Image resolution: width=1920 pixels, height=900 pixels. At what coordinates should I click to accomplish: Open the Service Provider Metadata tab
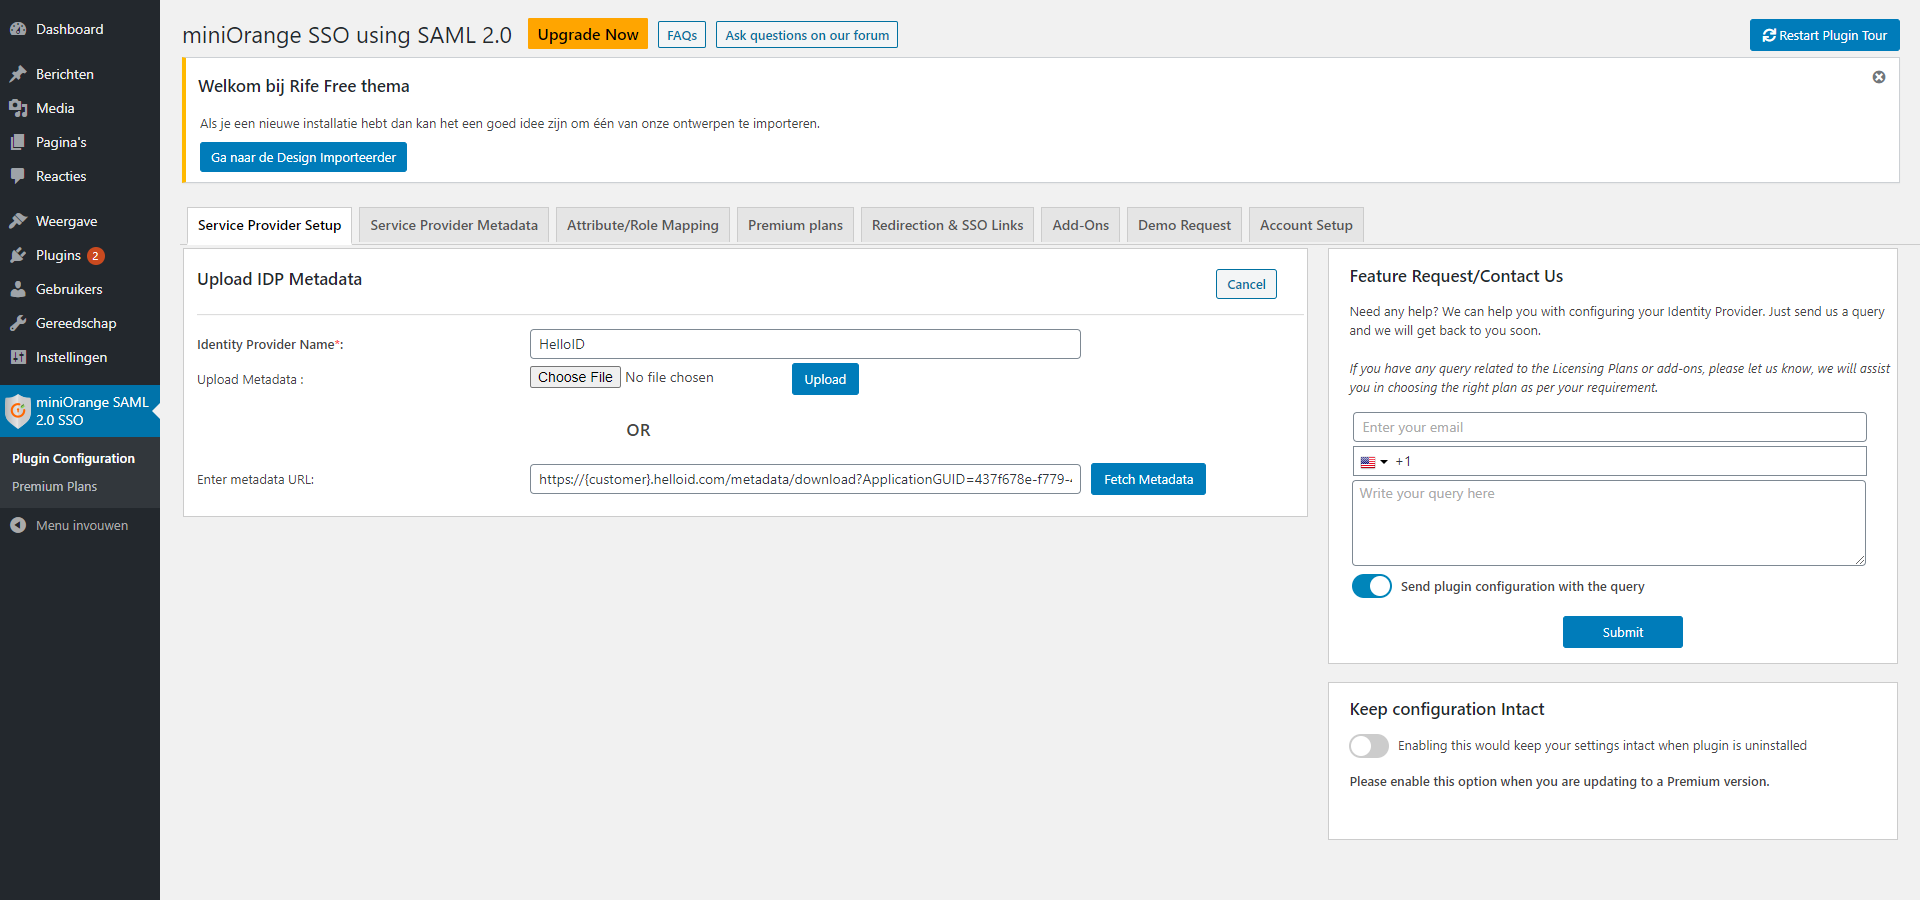[x=454, y=225]
